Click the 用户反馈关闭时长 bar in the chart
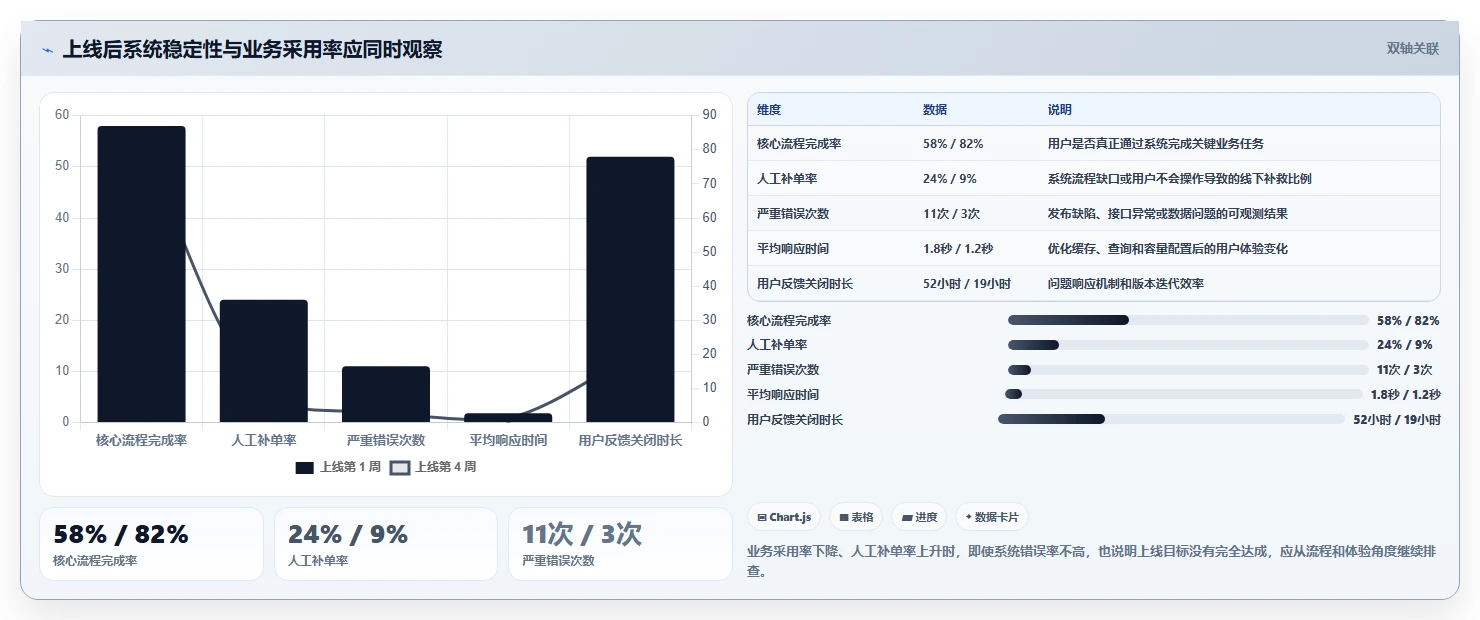 coord(630,289)
